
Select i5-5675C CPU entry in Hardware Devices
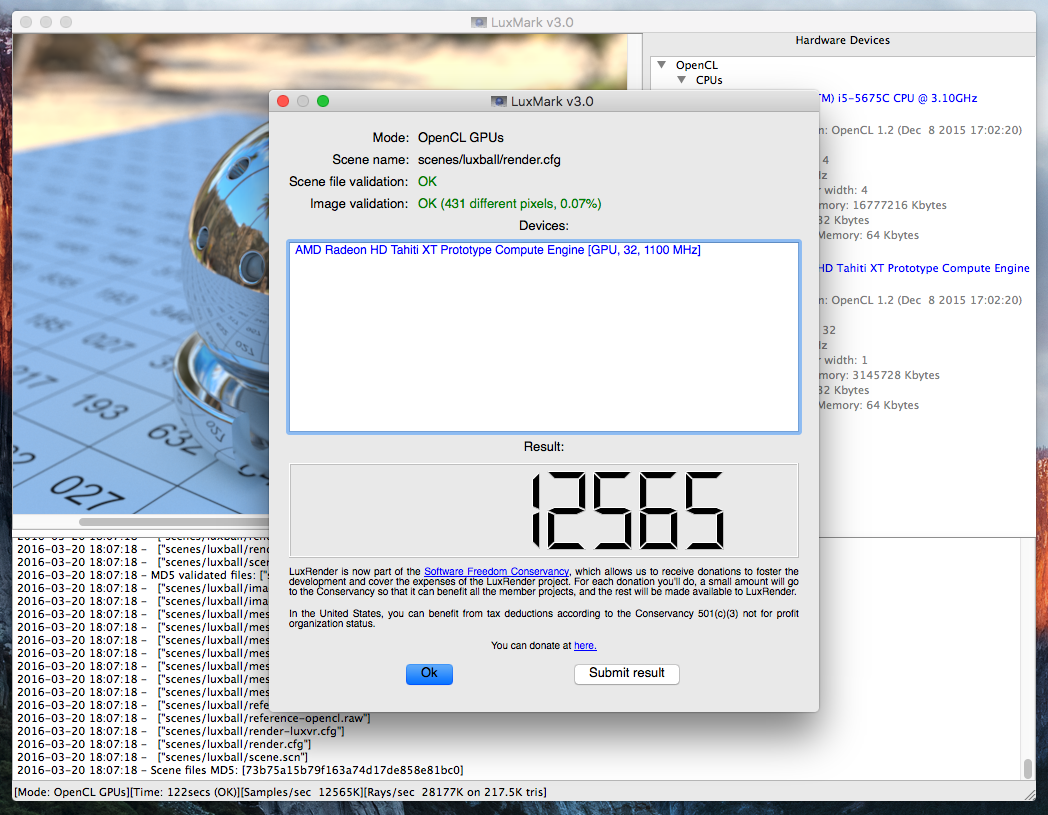[x=898, y=98]
